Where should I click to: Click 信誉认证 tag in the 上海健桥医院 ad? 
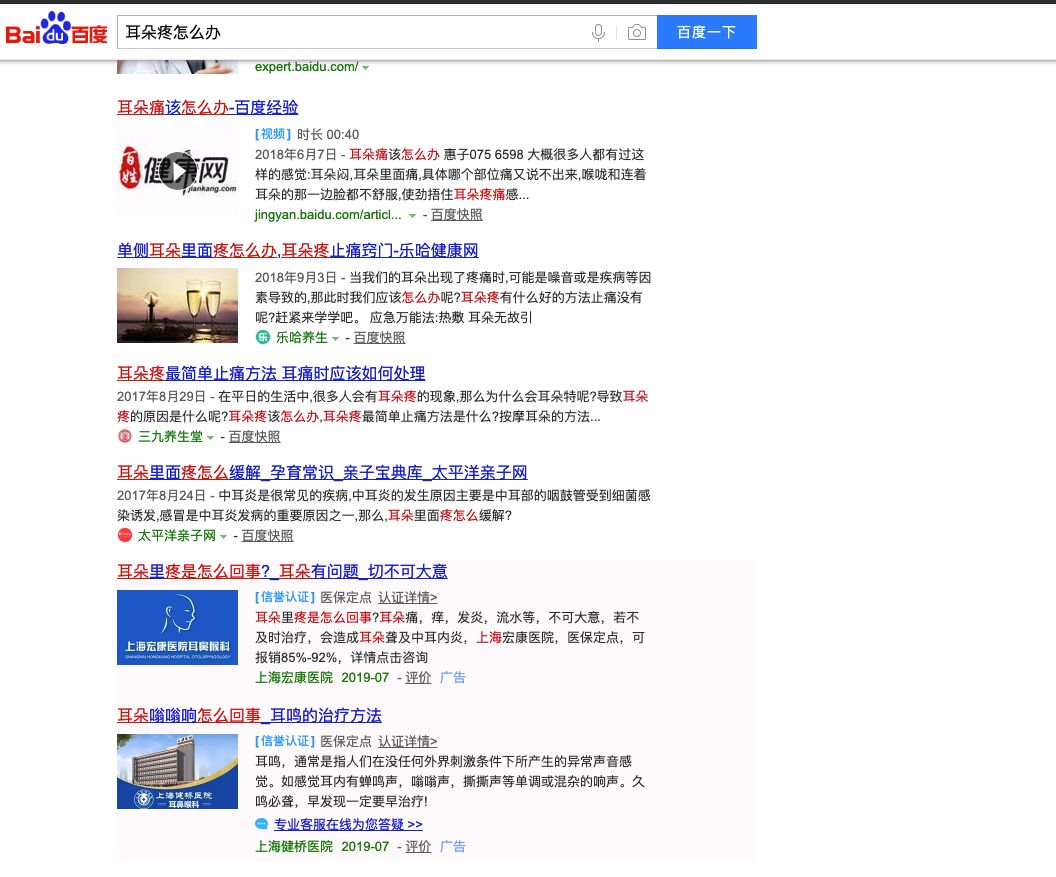(x=285, y=742)
